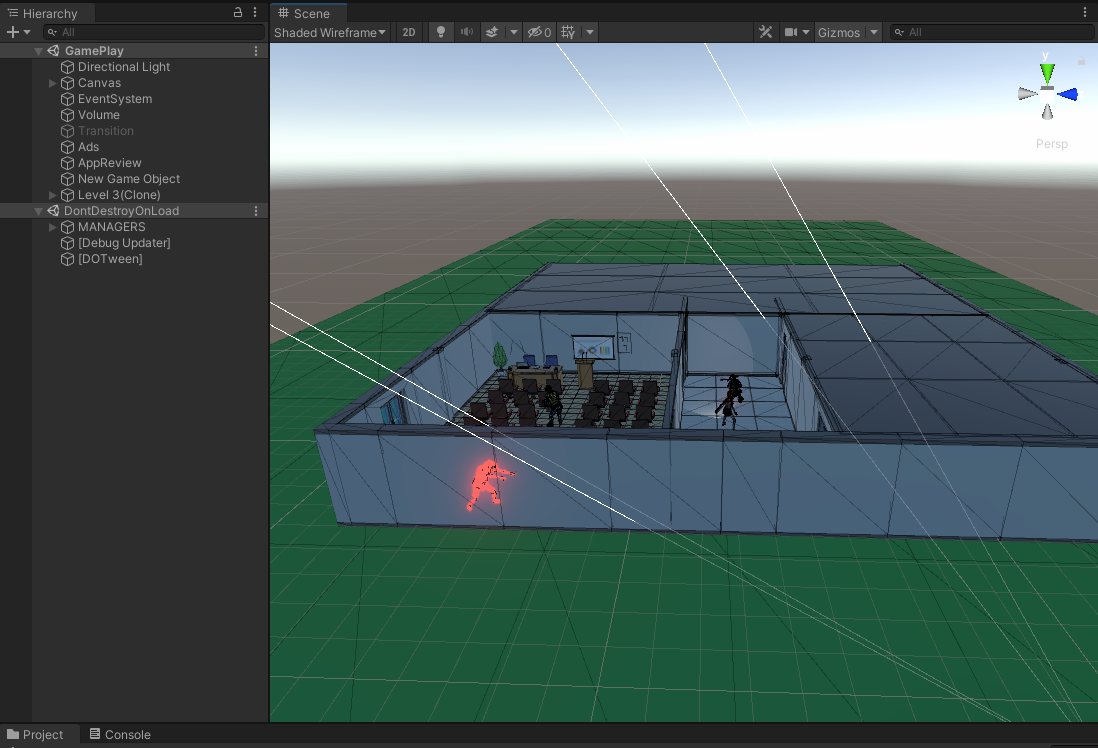Click Unity scene icon beside DontDestroyOnLoad

coord(53,211)
